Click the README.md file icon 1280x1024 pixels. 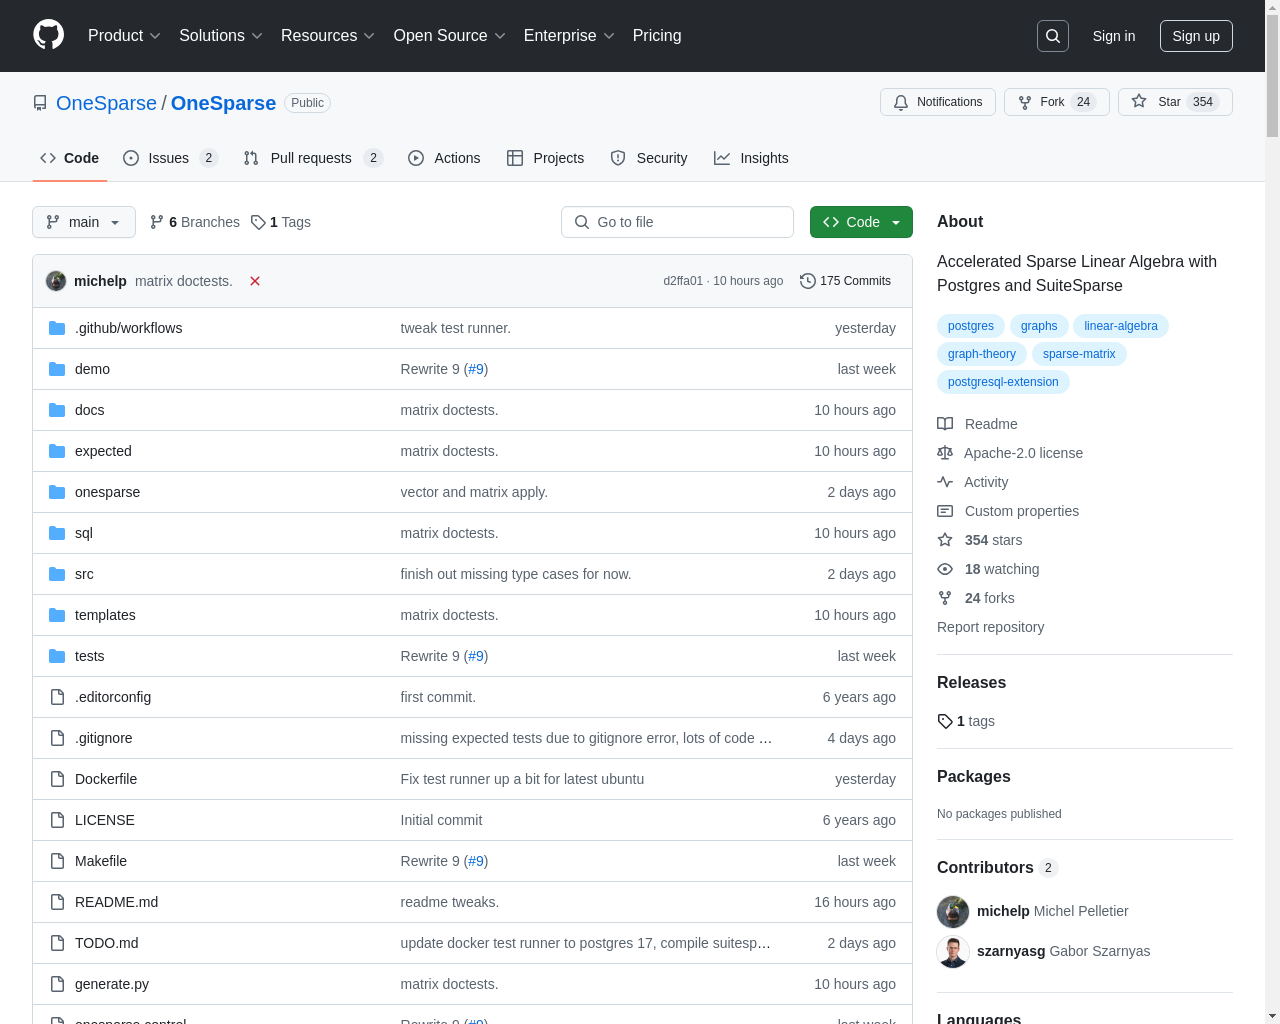(x=57, y=902)
